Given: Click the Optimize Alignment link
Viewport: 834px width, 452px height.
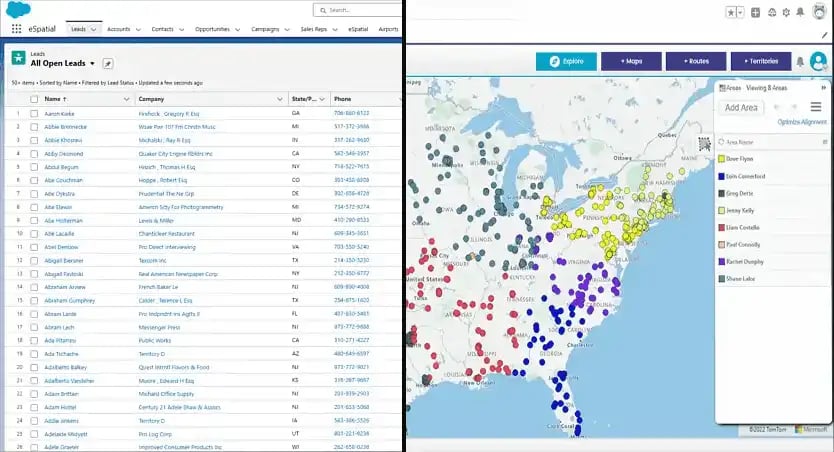Looking at the screenshot, I should point(802,122).
